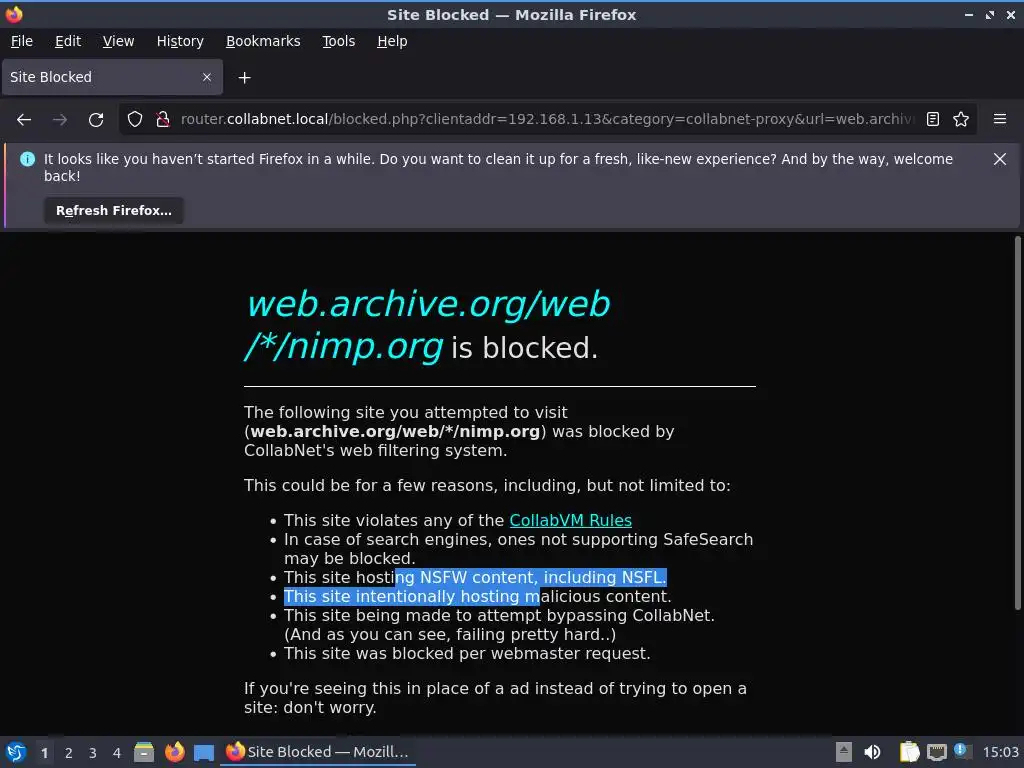Switch to workspace 1
1024x768 pixels.
[x=44, y=753]
